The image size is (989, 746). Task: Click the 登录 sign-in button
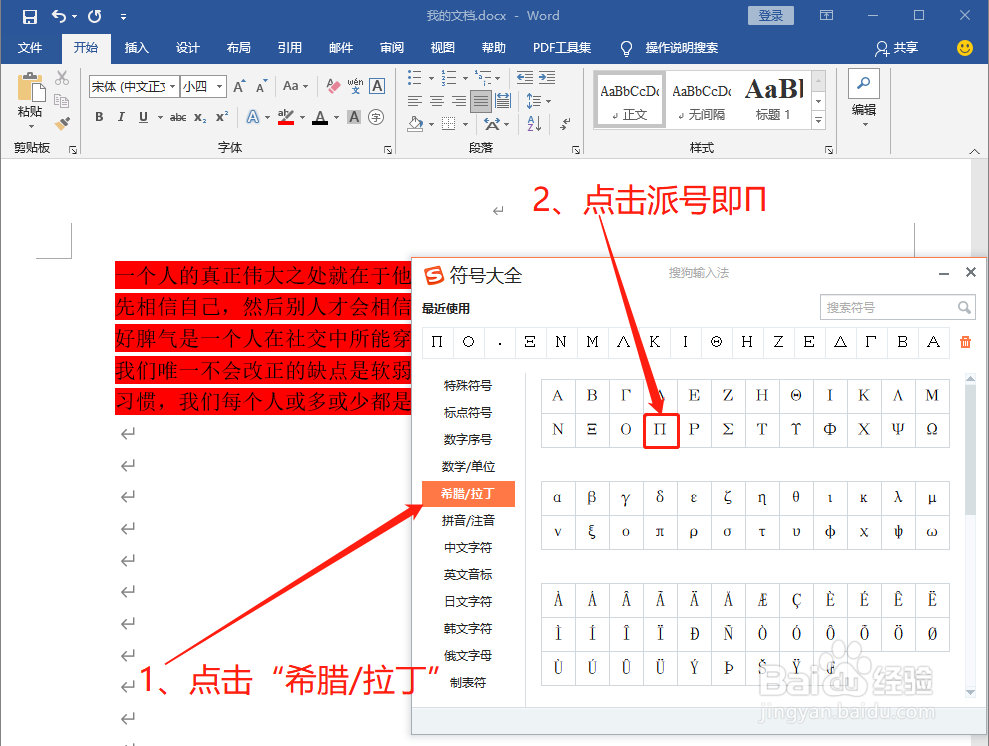click(x=771, y=16)
